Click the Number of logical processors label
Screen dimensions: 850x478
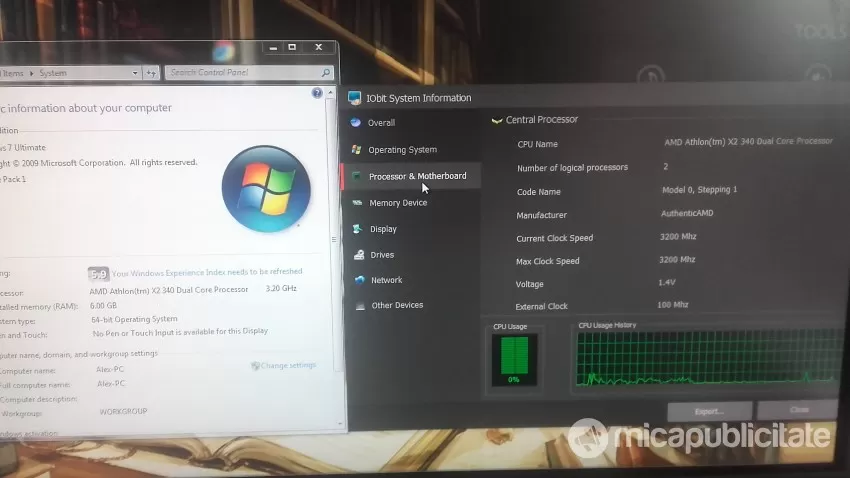click(572, 167)
